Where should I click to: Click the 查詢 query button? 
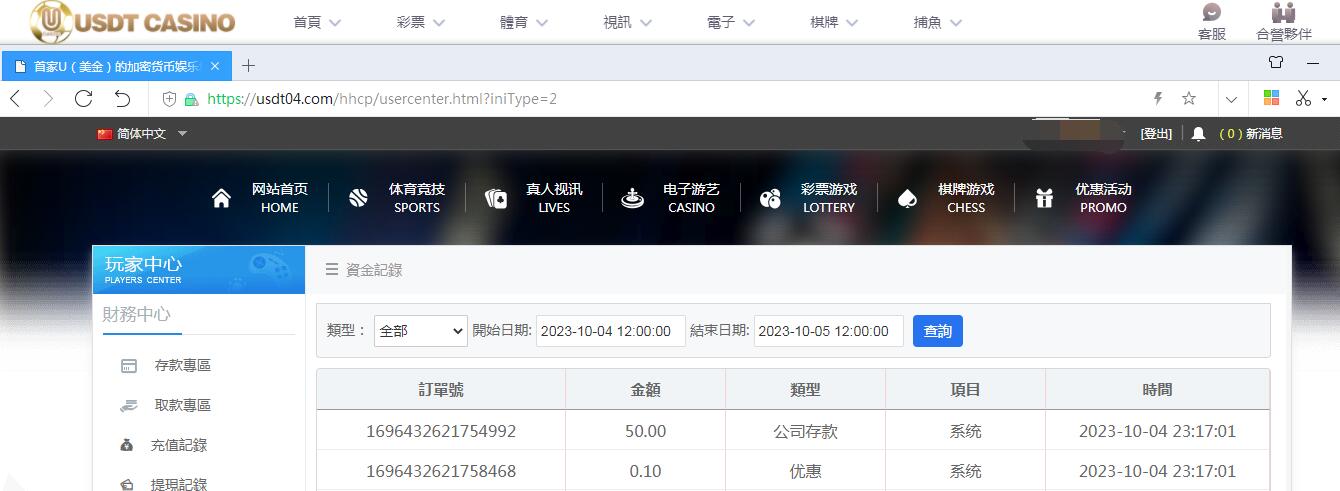click(938, 331)
